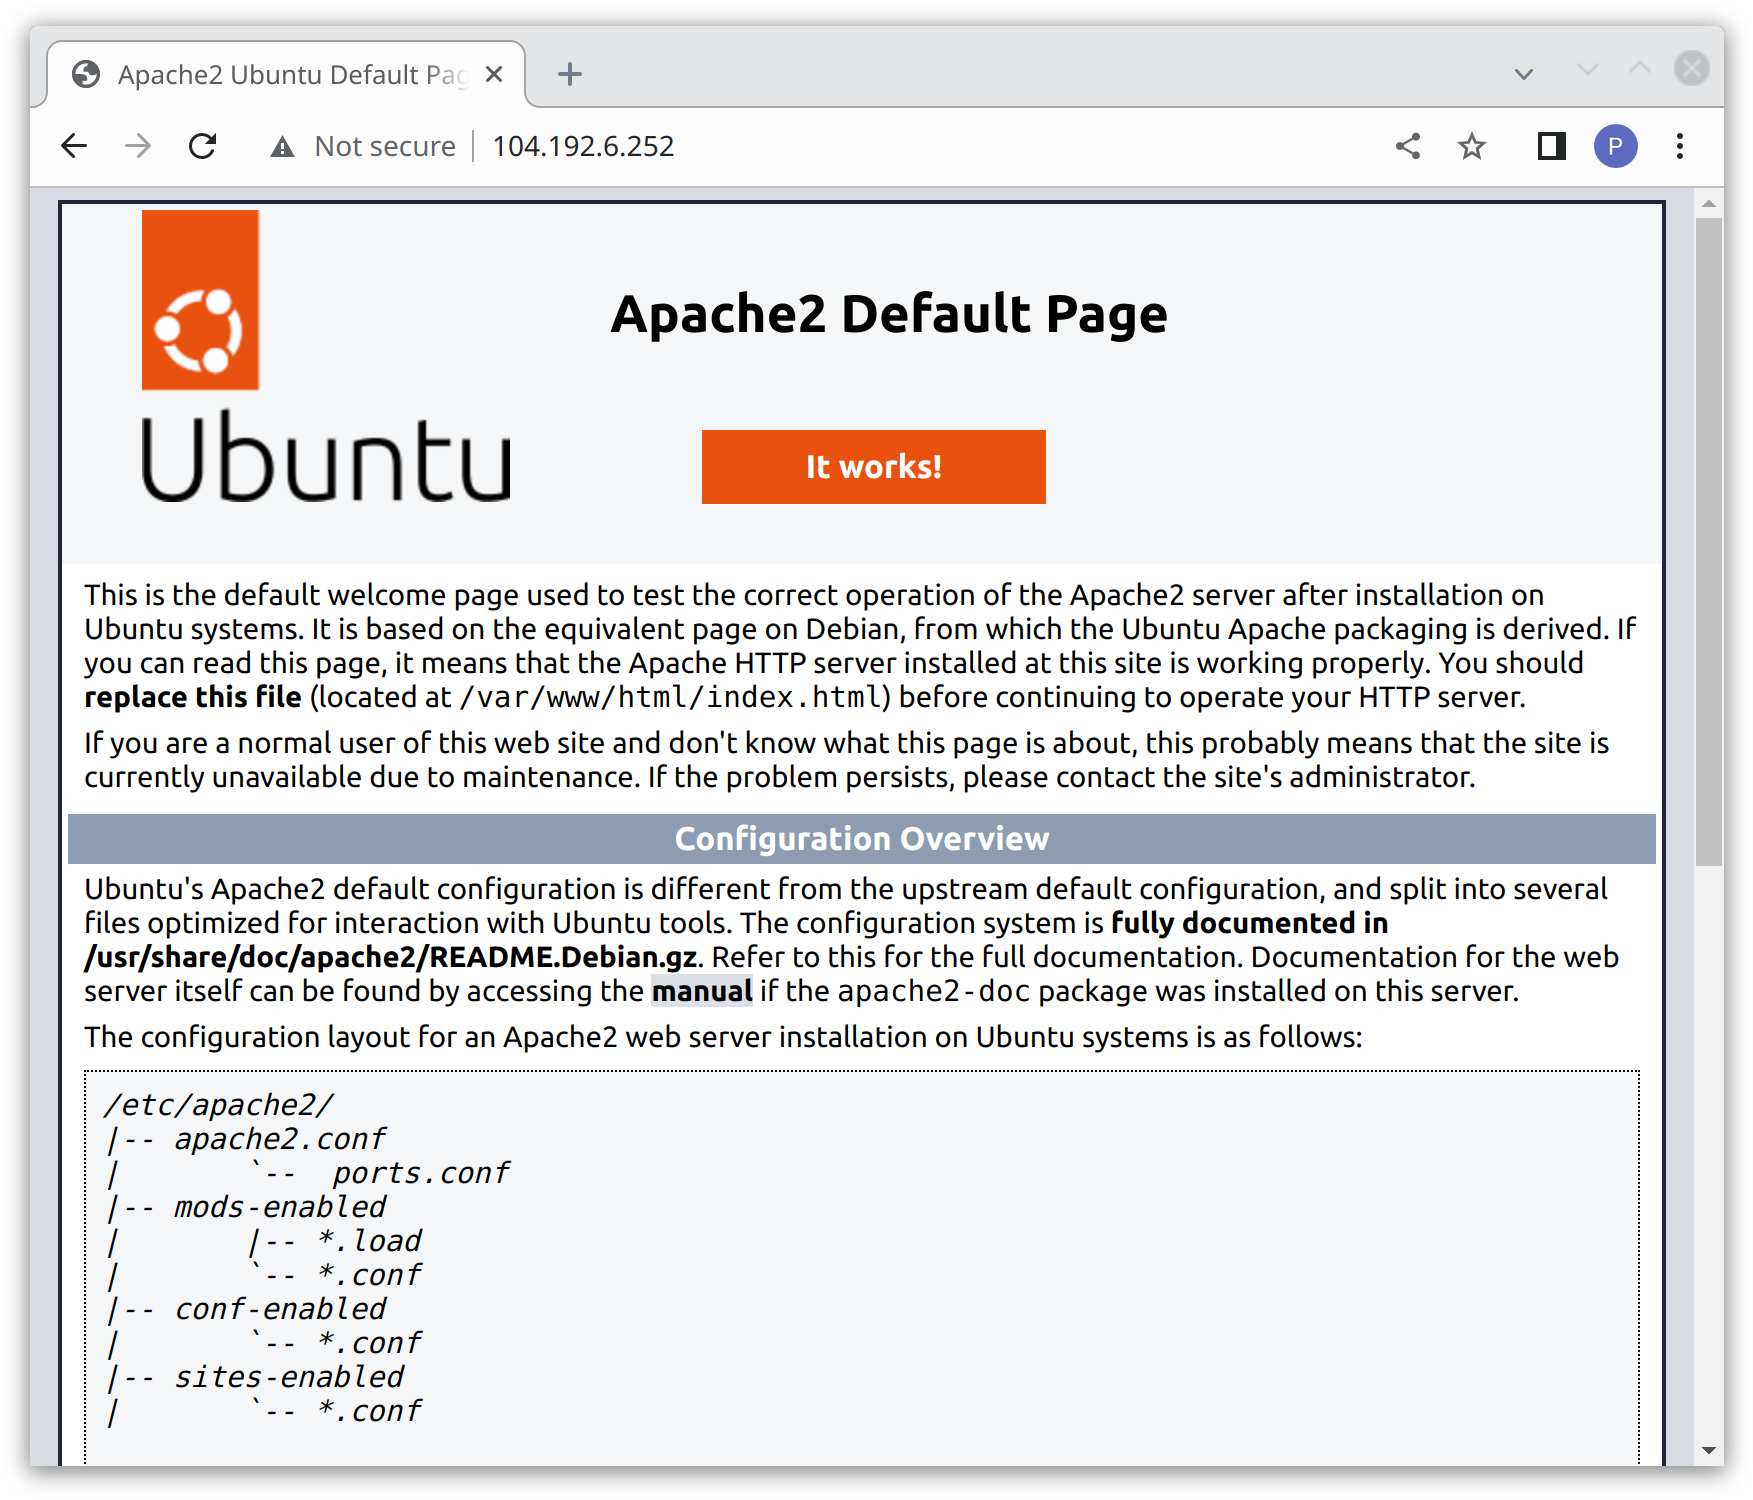Go back using the browser back arrow
1753x1500 pixels.
(74, 146)
